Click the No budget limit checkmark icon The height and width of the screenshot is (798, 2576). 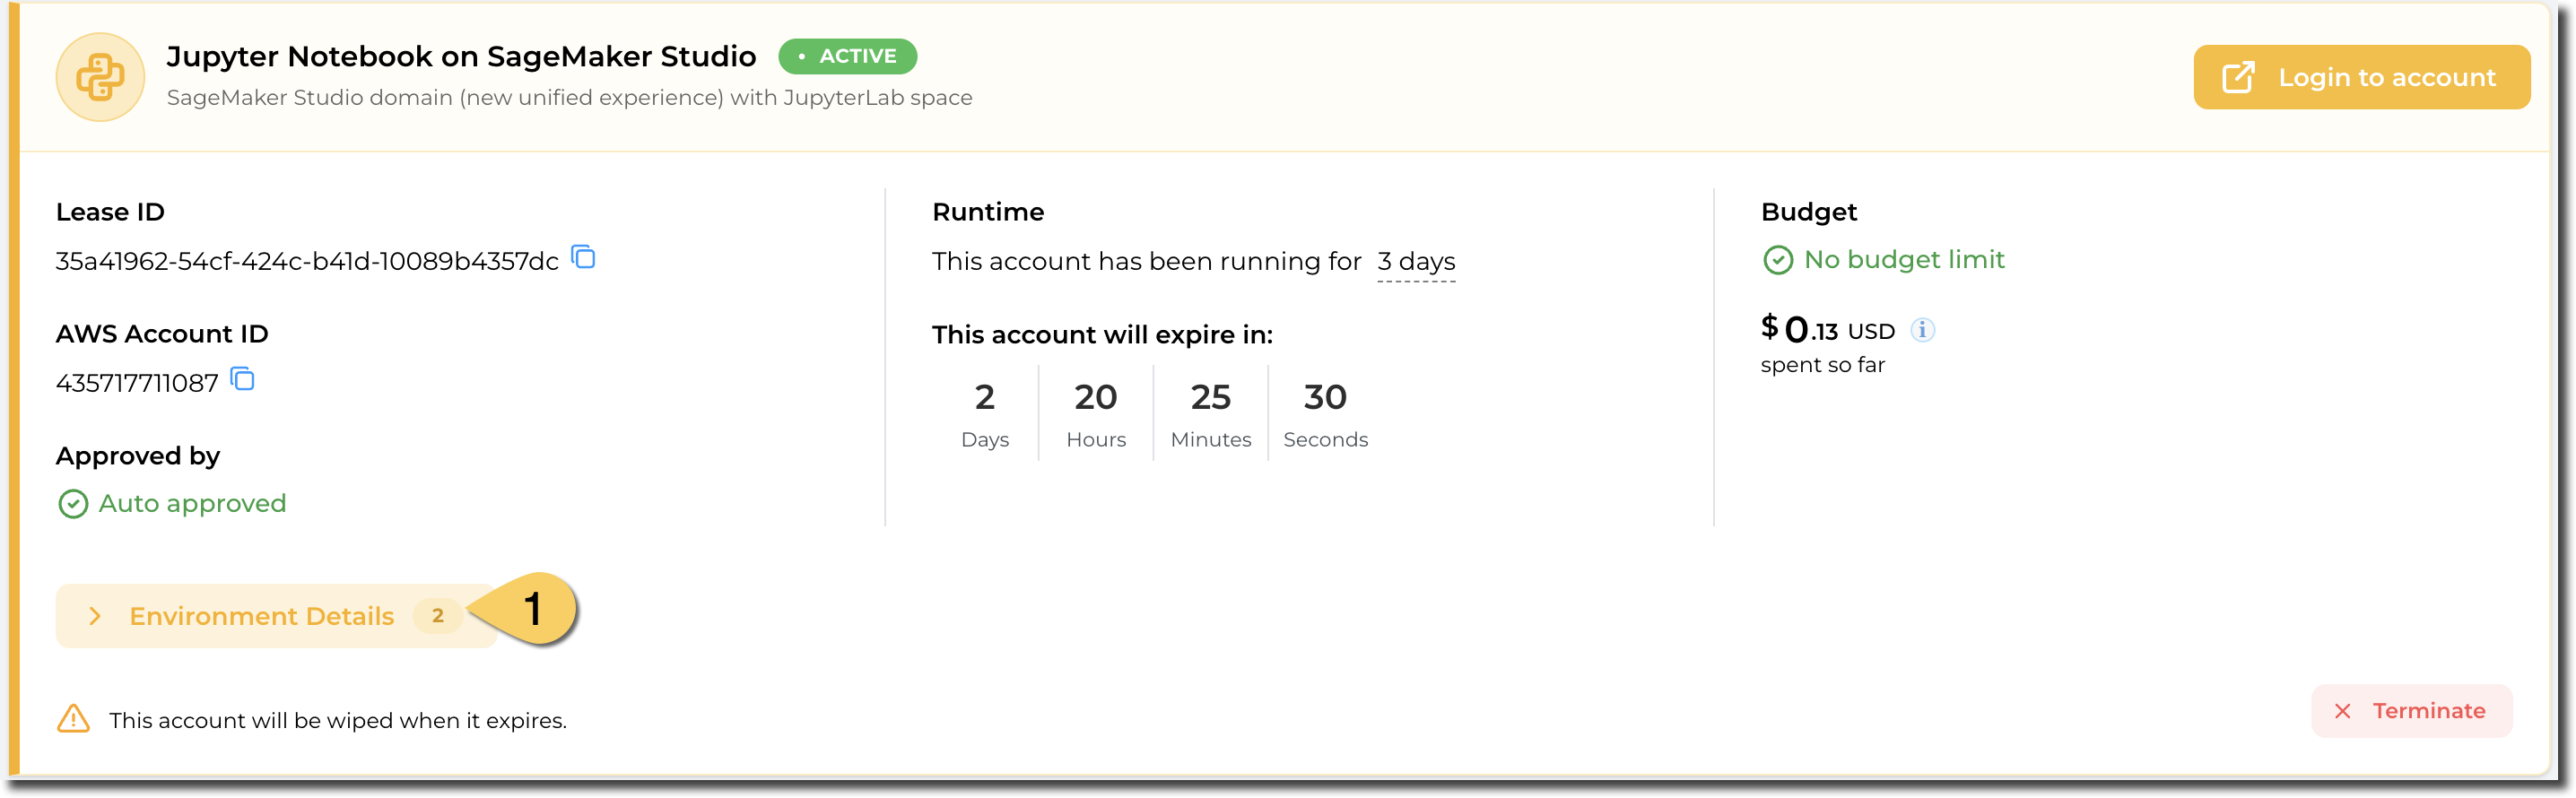(1777, 260)
